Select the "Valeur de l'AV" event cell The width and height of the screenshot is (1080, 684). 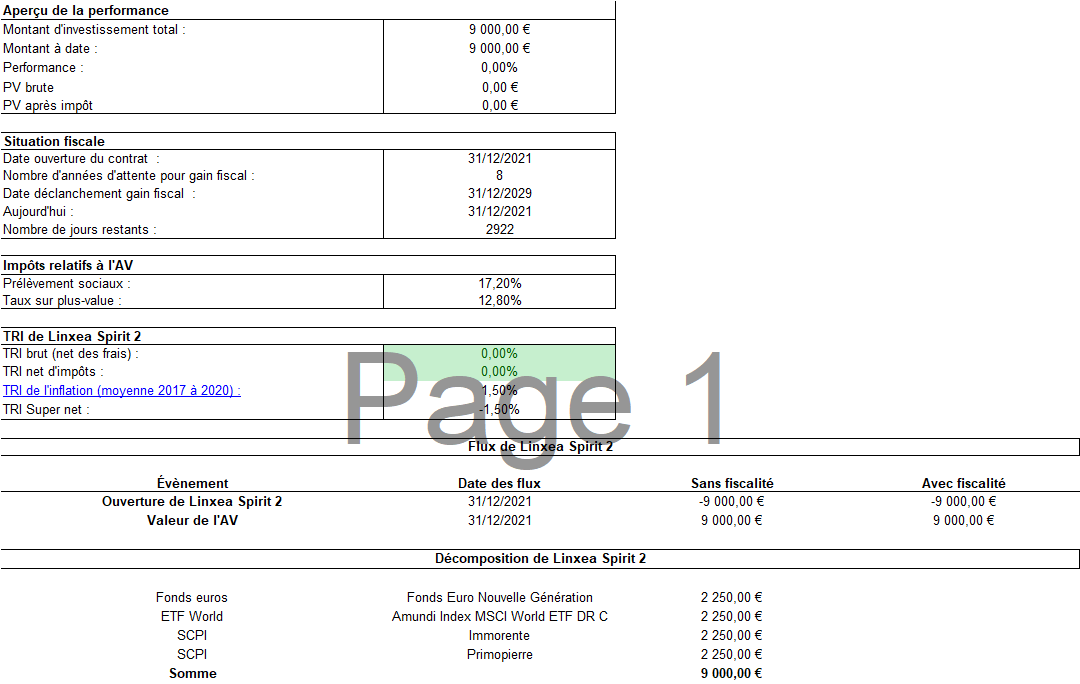192,521
